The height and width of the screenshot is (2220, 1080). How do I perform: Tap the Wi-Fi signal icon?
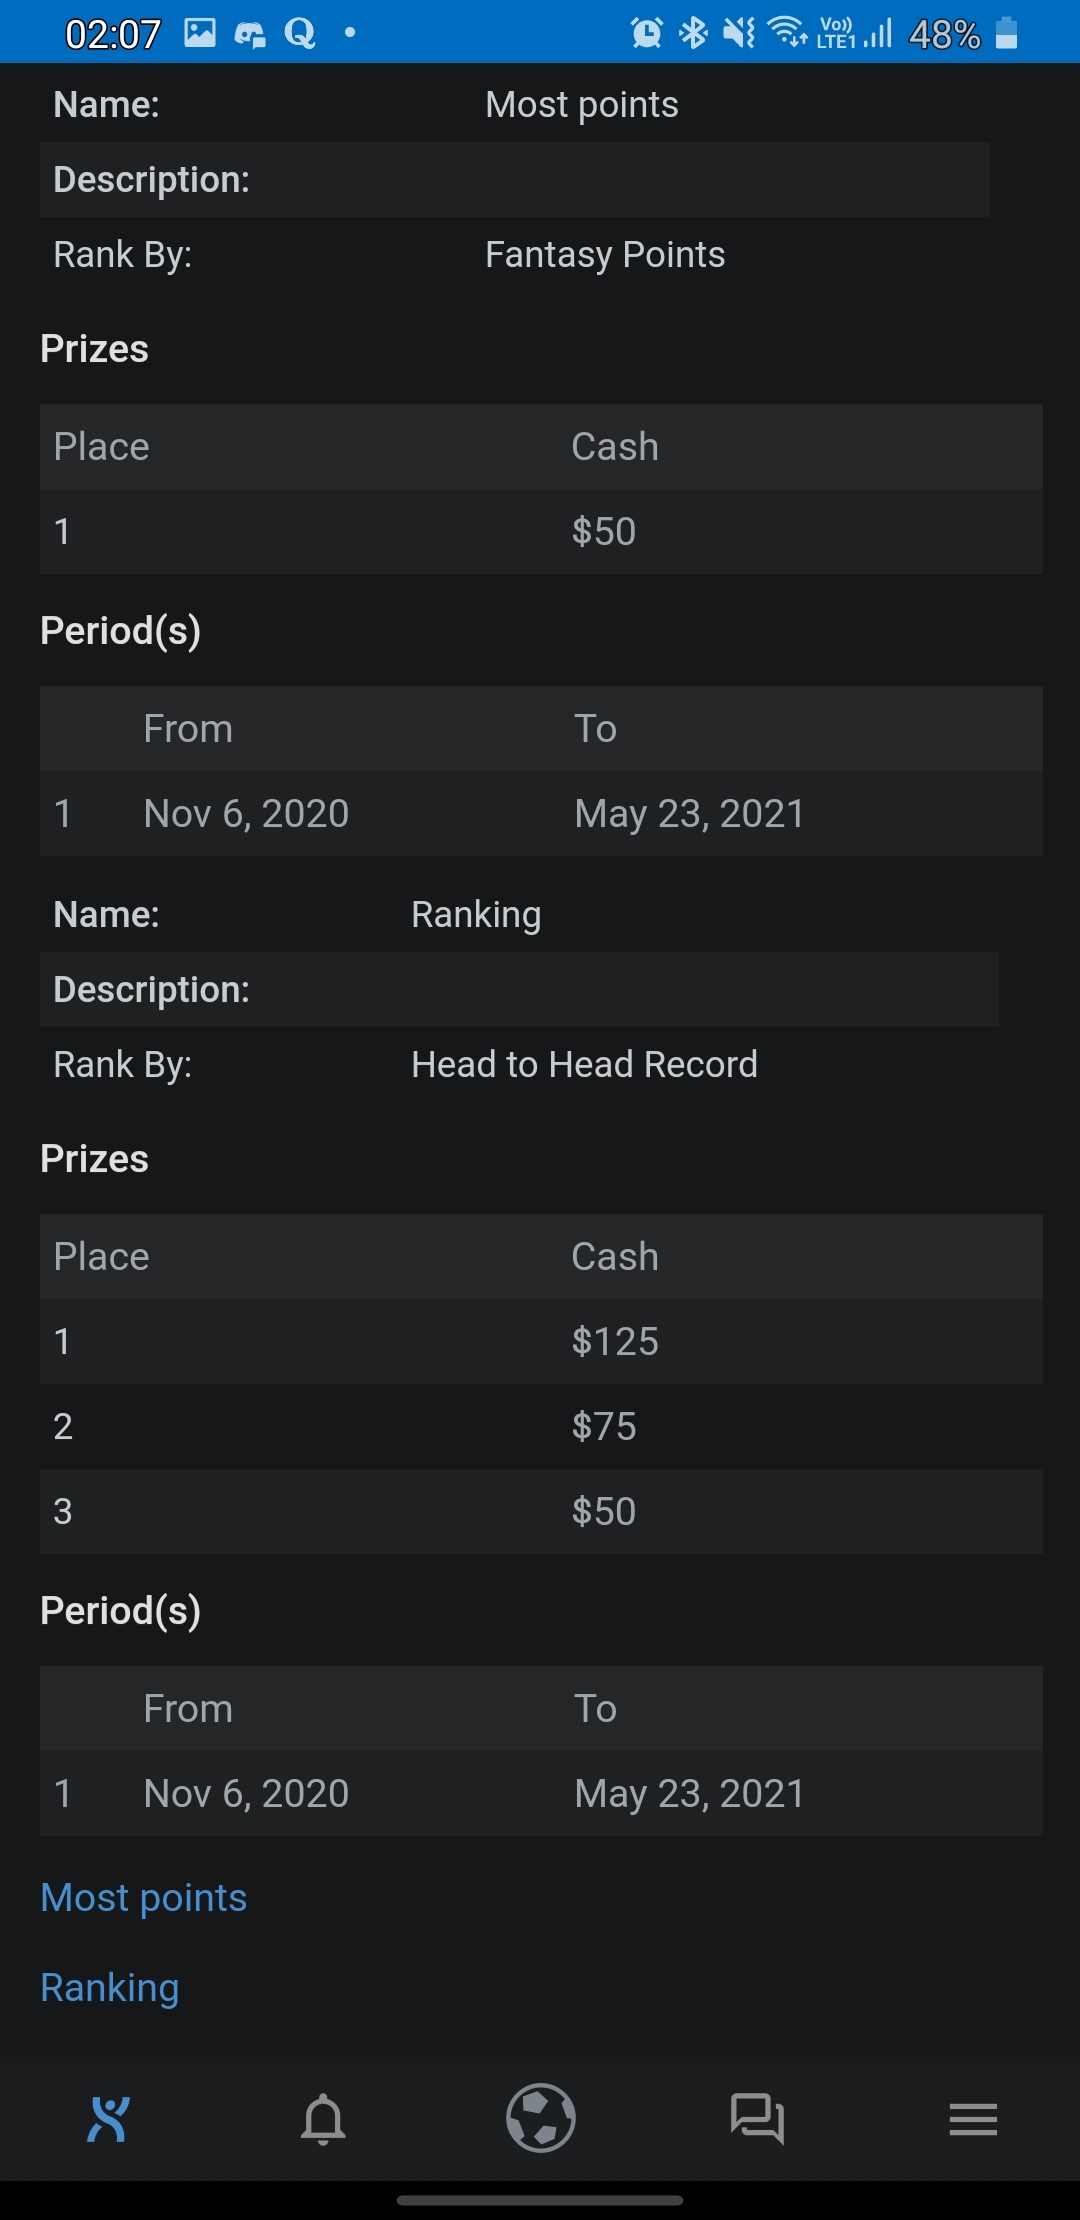(x=787, y=33)
